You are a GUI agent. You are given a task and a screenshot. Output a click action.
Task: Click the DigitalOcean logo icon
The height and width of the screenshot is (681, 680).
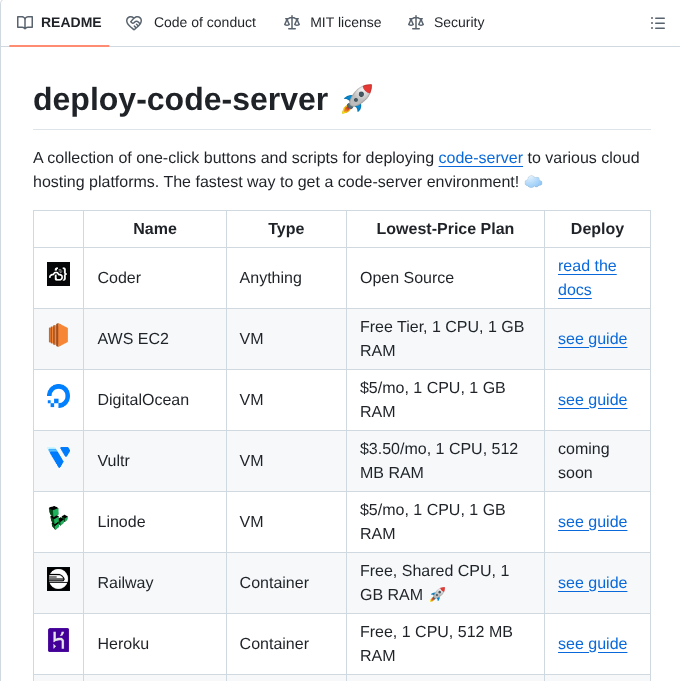pos(58,396)
